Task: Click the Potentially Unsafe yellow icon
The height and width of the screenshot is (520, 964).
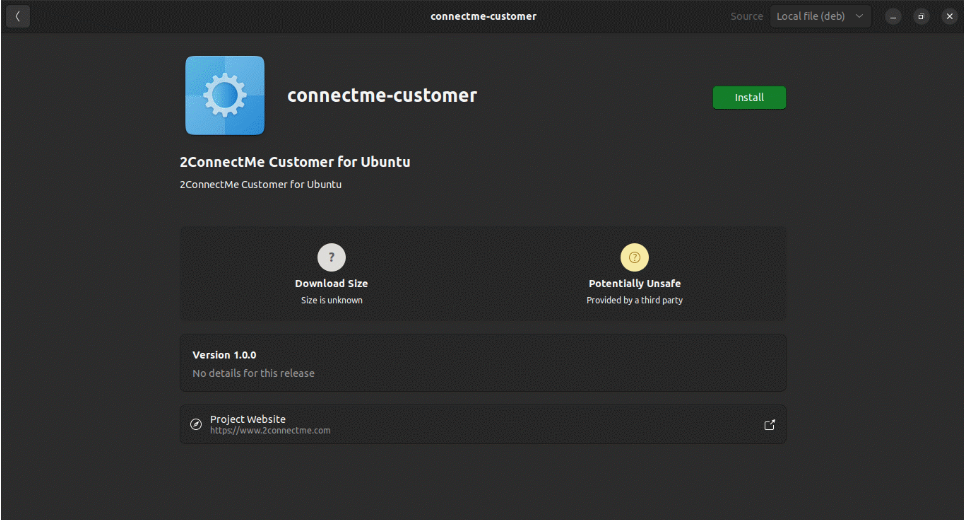Action: click(x=634, y=258)
